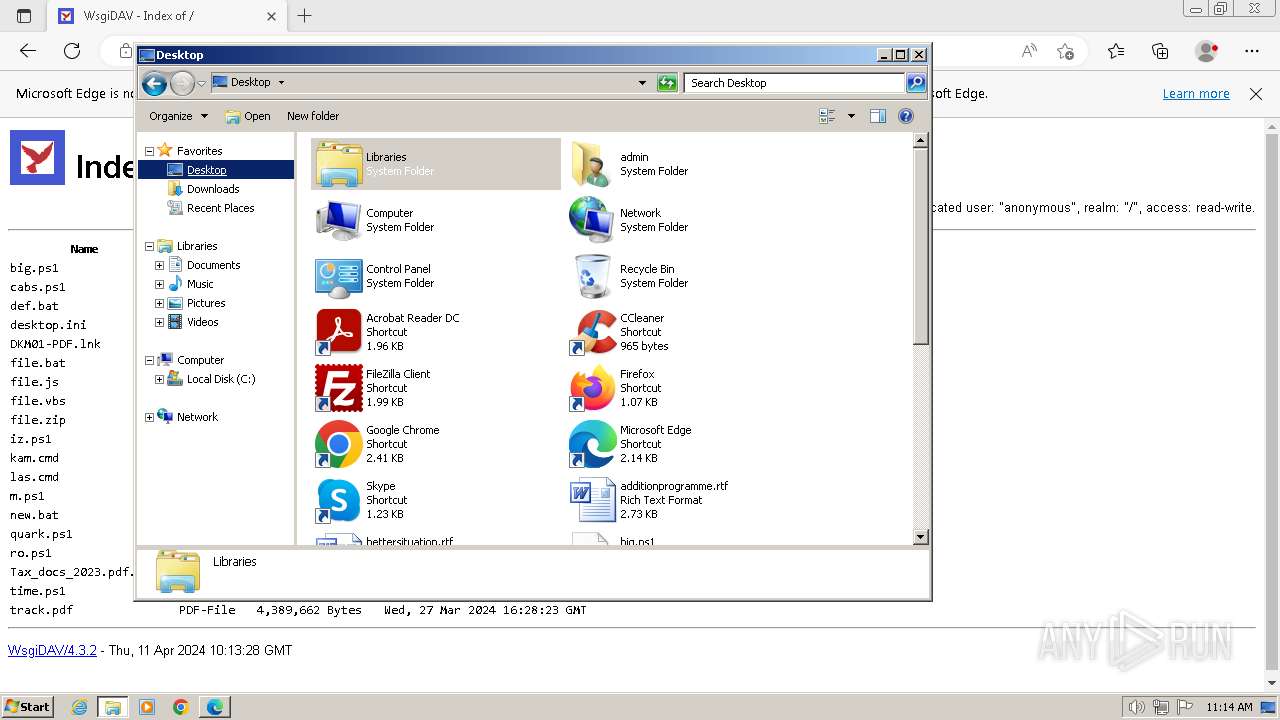Click the New folder button

pyautogui.click(x=313, y=116)
